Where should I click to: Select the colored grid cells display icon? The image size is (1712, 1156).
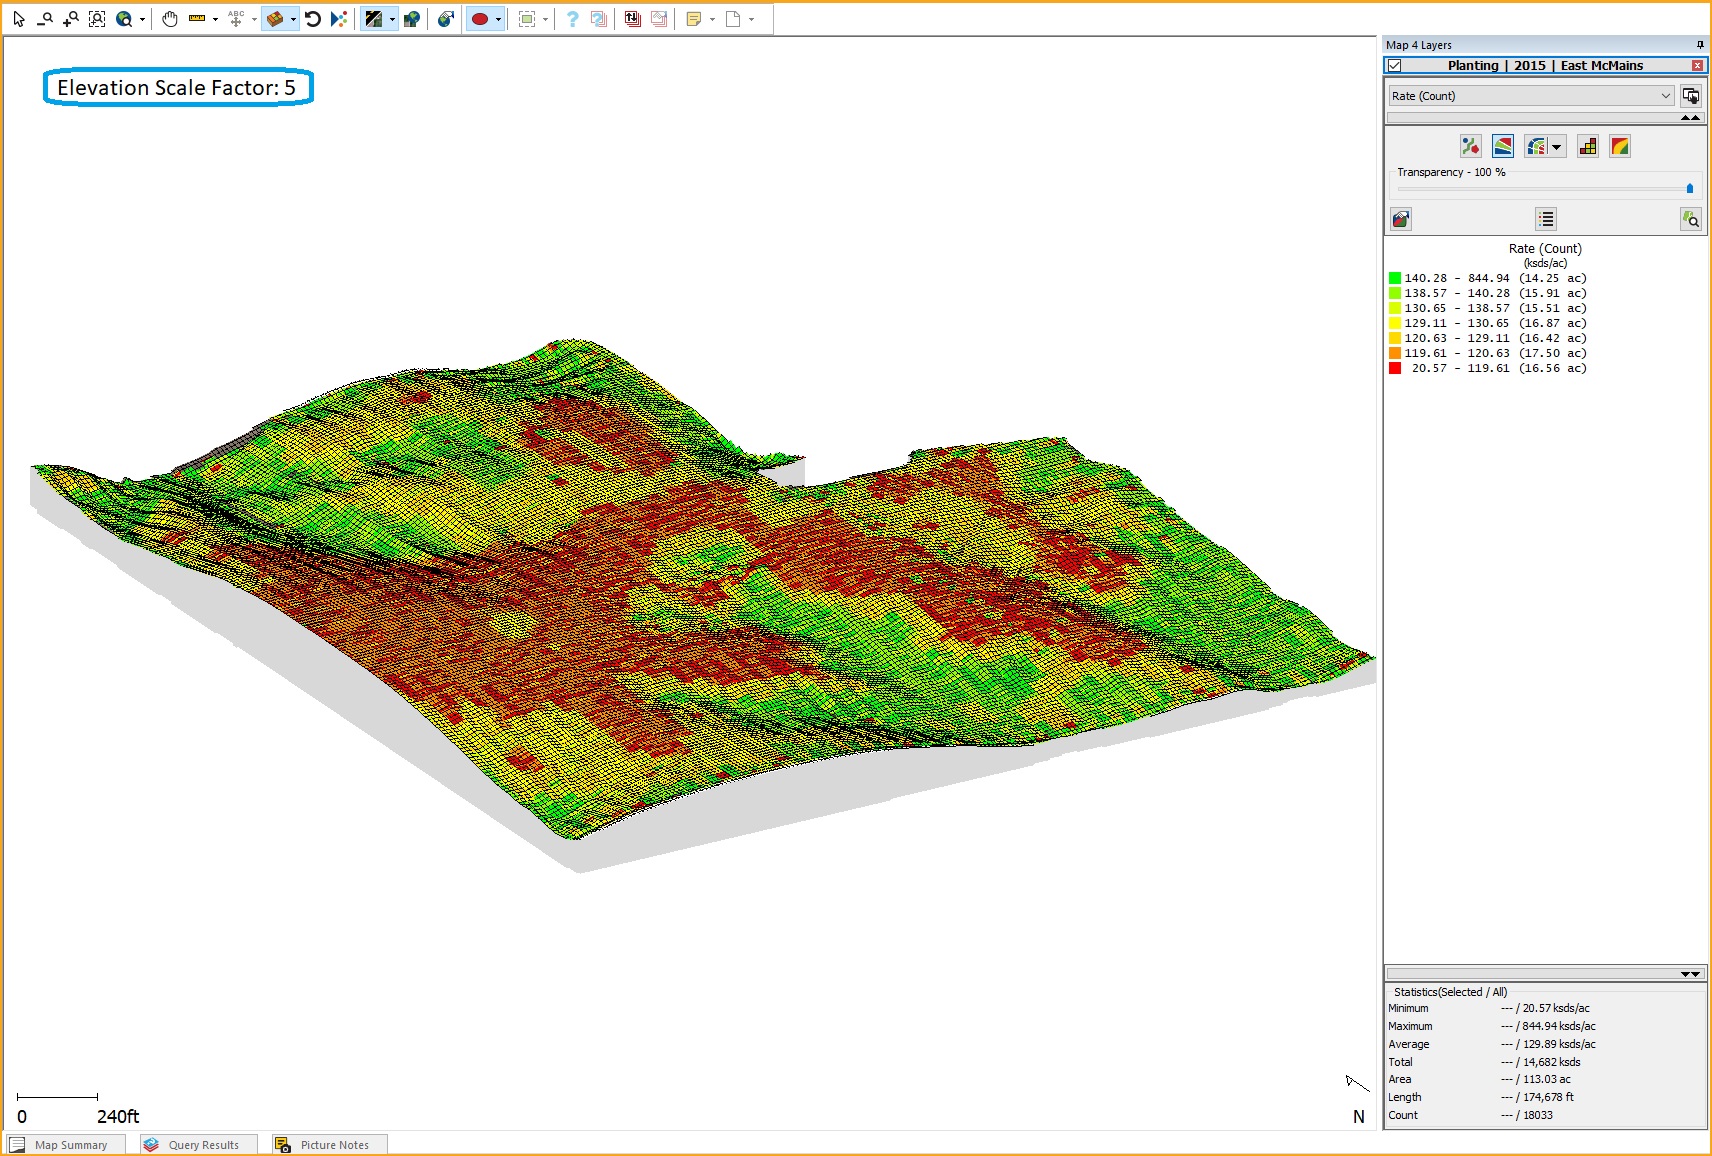1588,147
